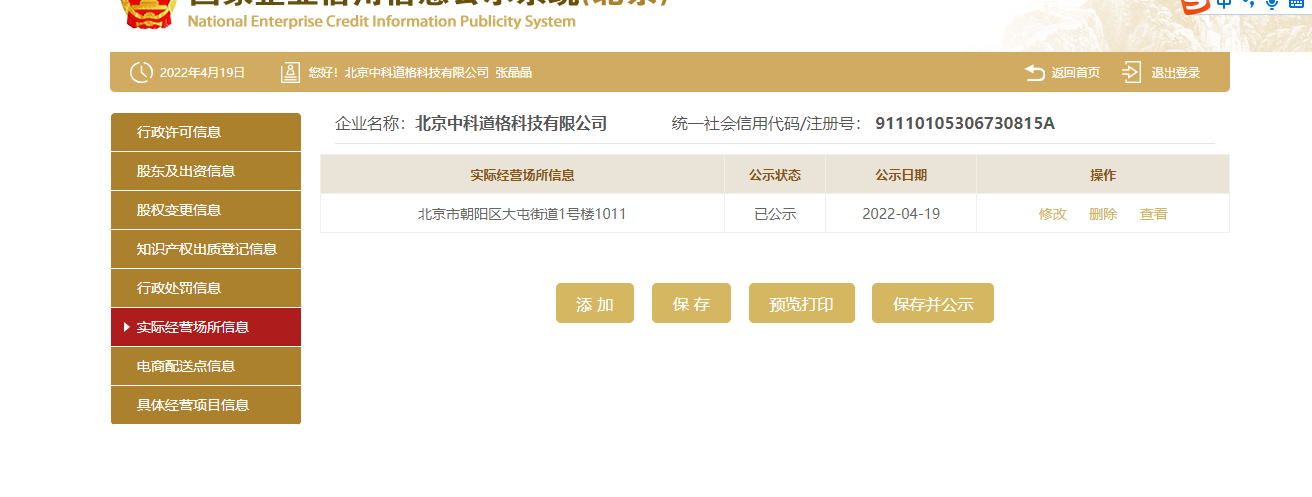The image size is (1312, 497).
Task: Click the Sogou input method icon
Action: pos(1195,5)
